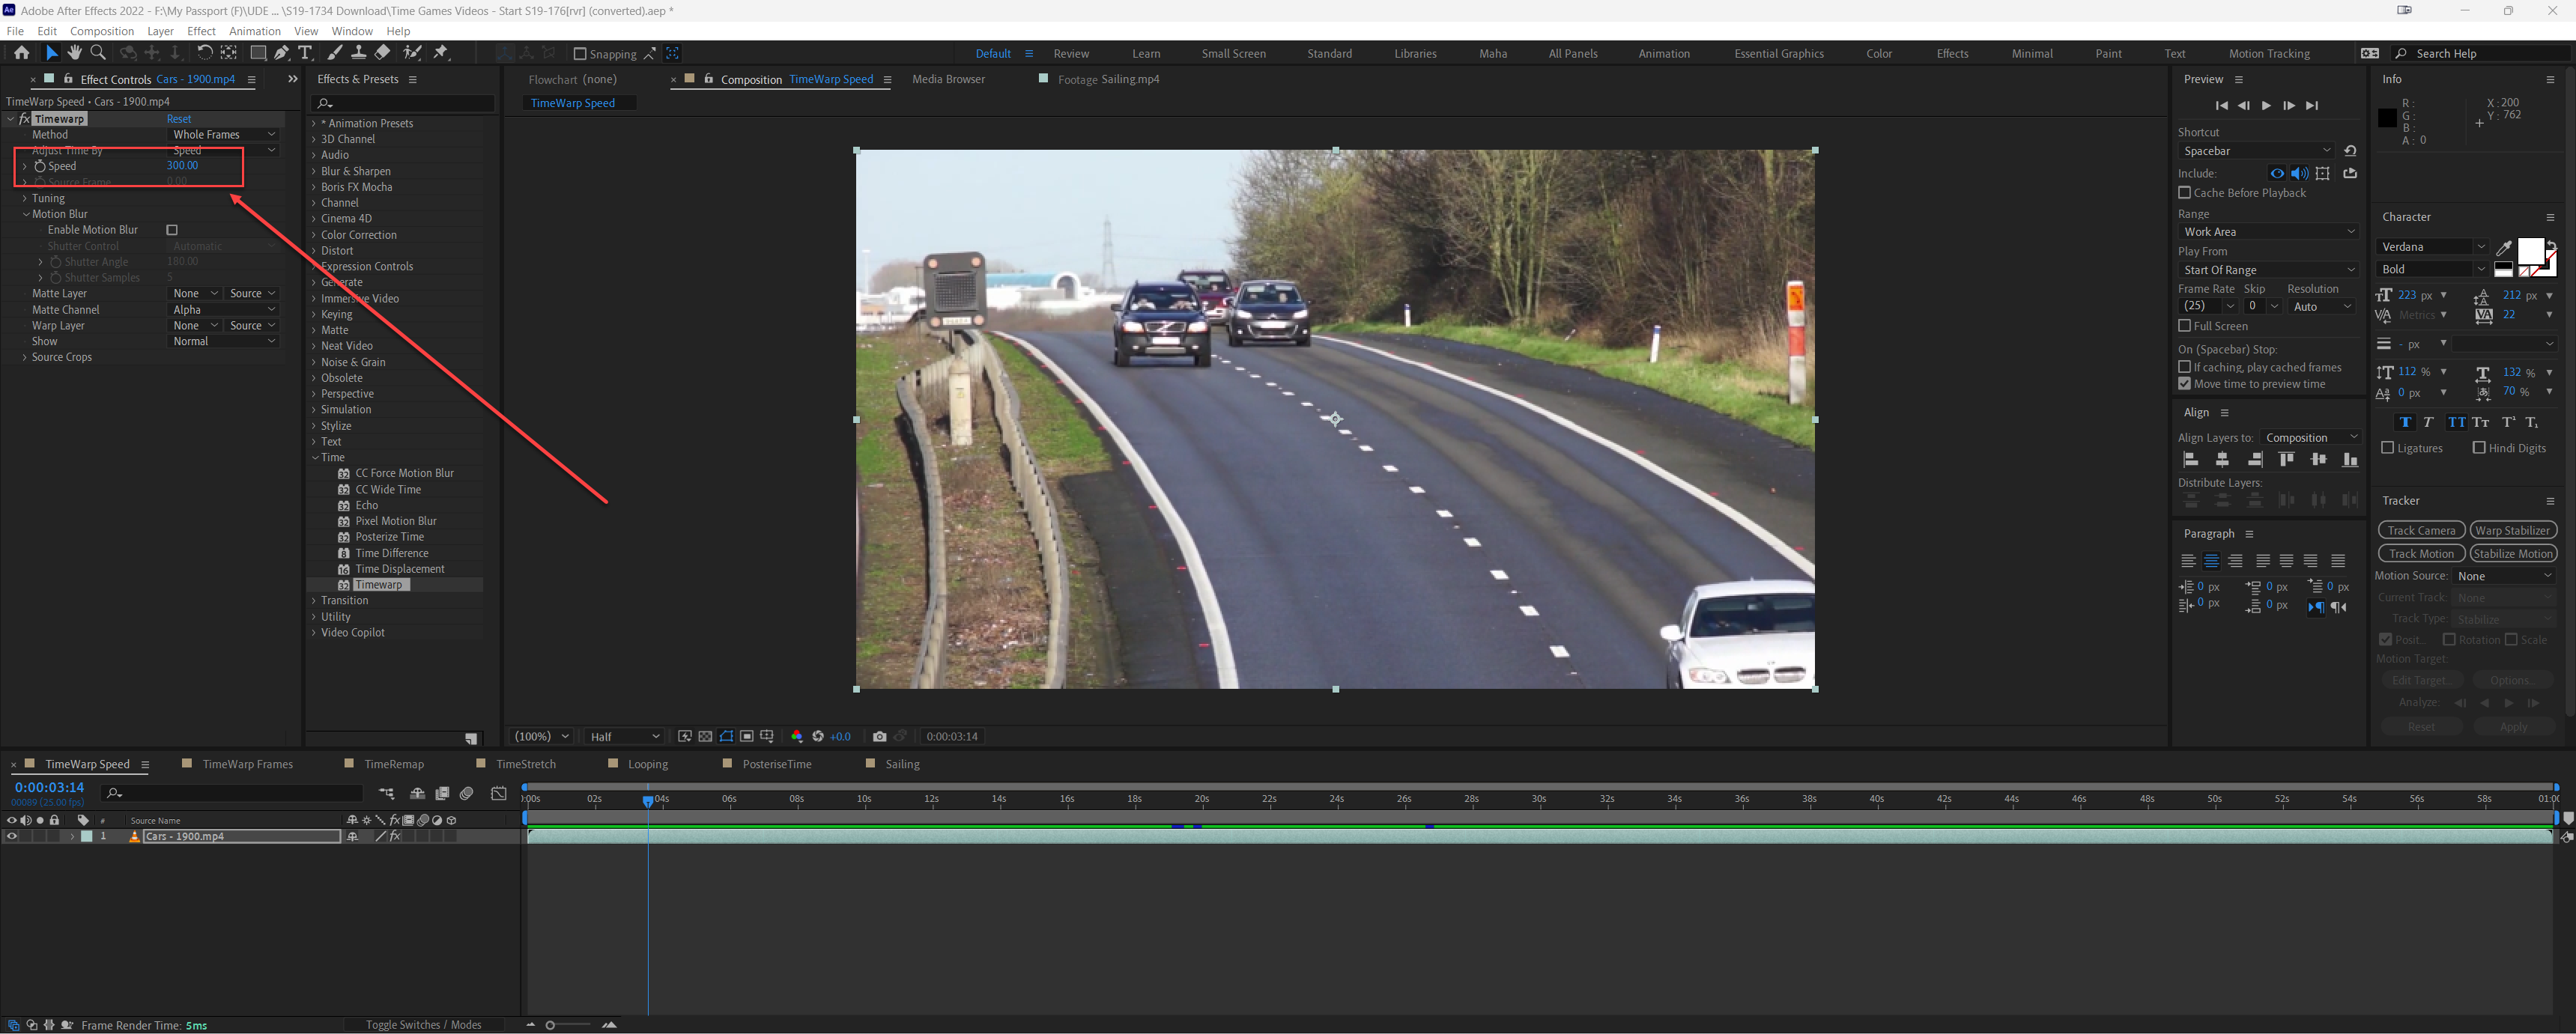Click the Home icon in toolbar
The width and height of the screenshot is (2576, 1034).
click(x=21, y=53)
